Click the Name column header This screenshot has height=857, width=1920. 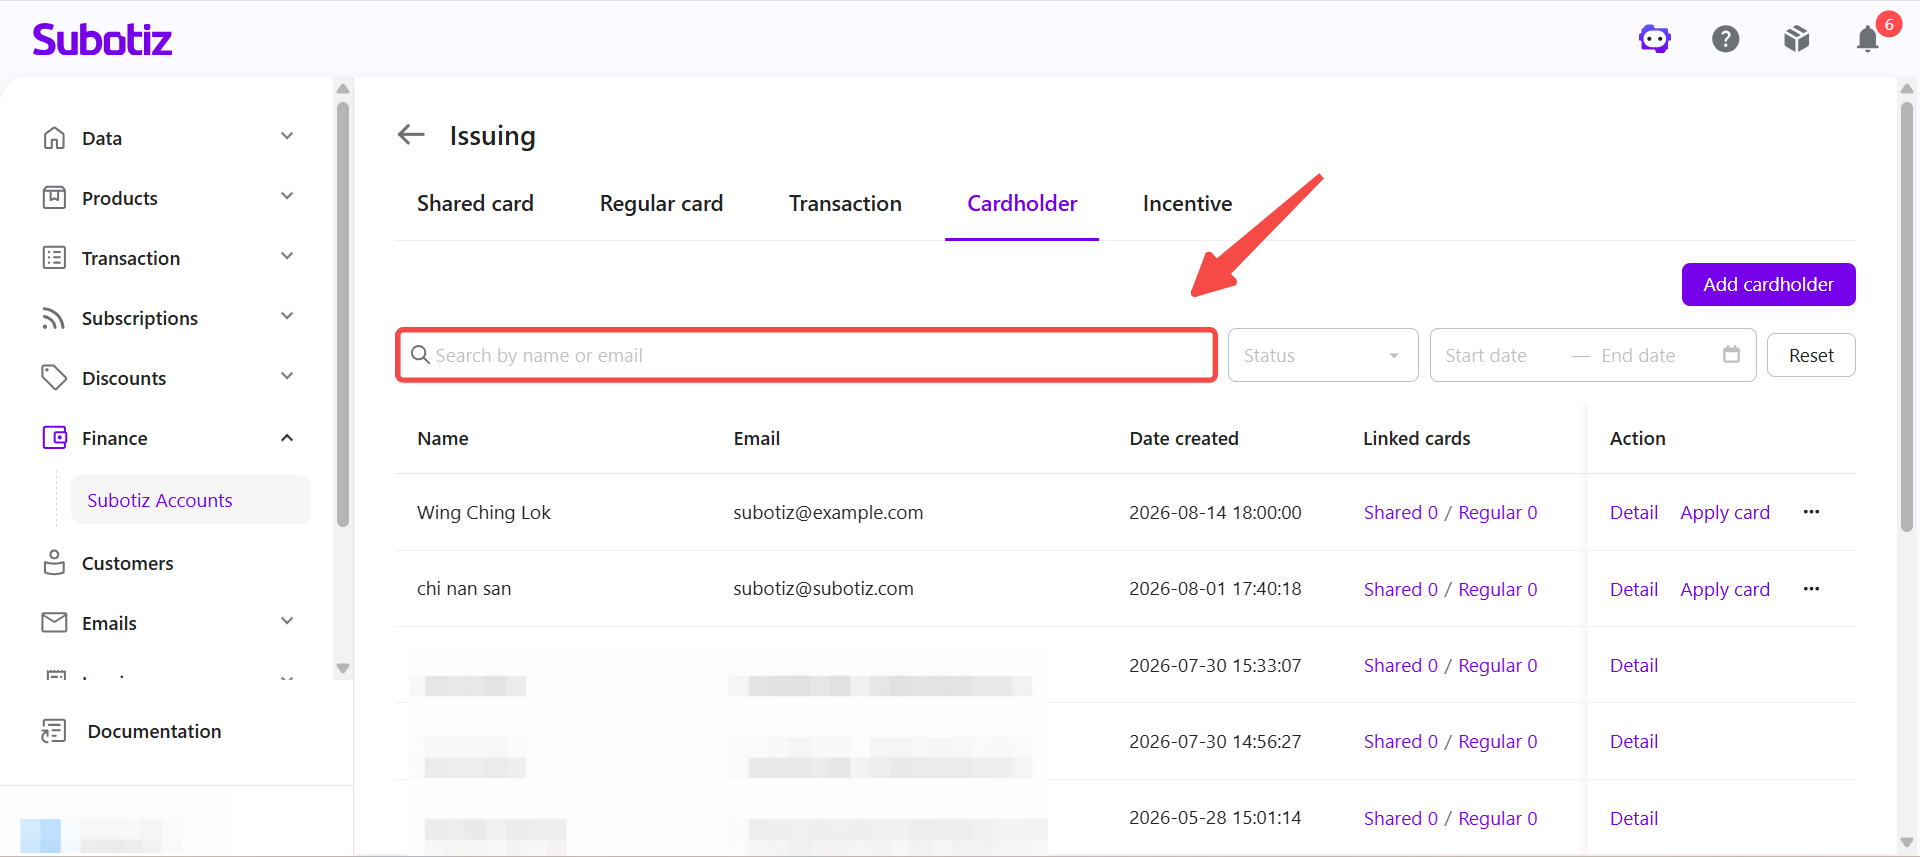(443, 438)
